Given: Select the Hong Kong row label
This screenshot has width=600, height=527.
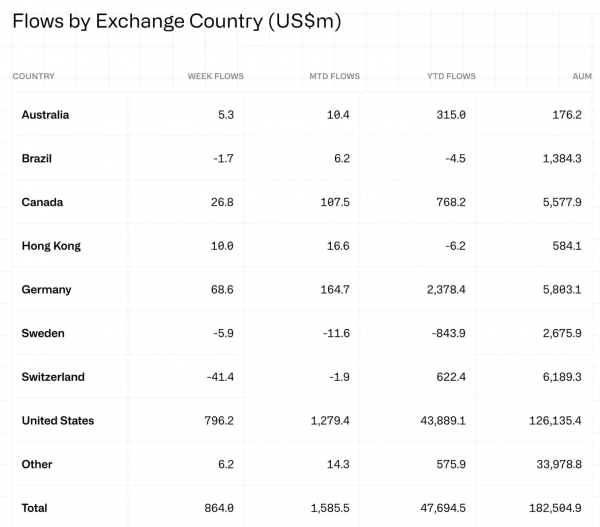Looking at the screenshot, I should pyautogui.click(x=51, y=246).
